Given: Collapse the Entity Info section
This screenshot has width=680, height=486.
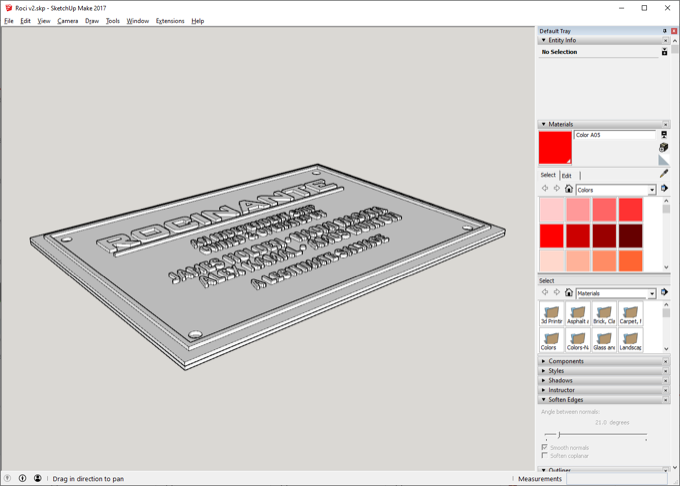Looking at the screenshot, I should coord(543,40).
